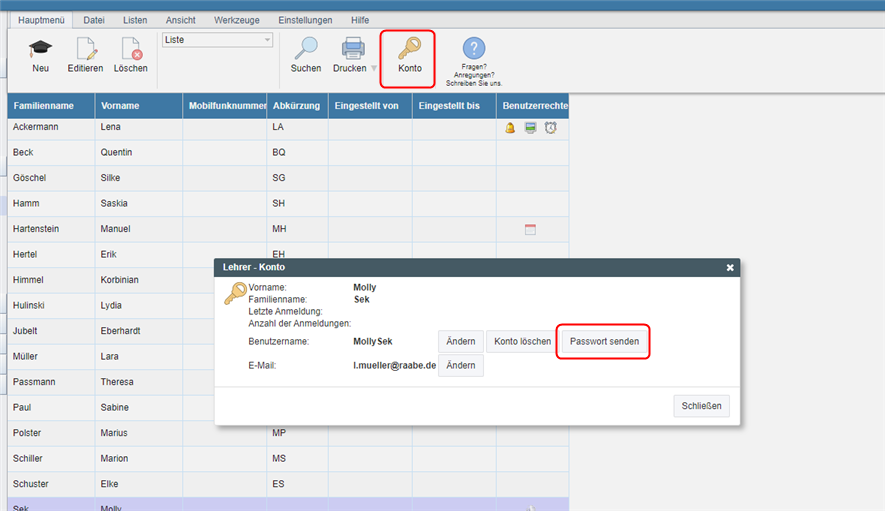Click the Passwort senden button
The height and width of the screenshot is (511, 885).
coord(604,342)
